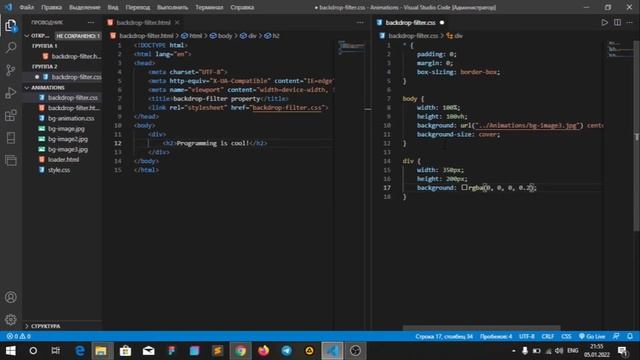The image size is (640, 360).
Task: Open Chrome from taskbar
Action: click(x=240, y=351)
